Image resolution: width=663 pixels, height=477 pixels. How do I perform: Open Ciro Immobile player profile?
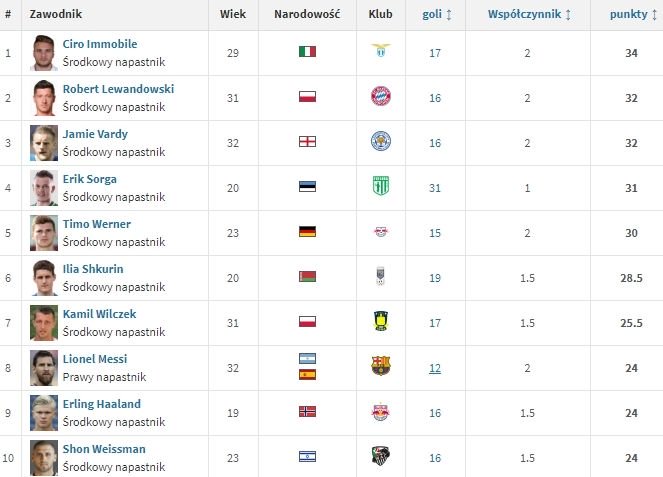(x=100, y=44)
